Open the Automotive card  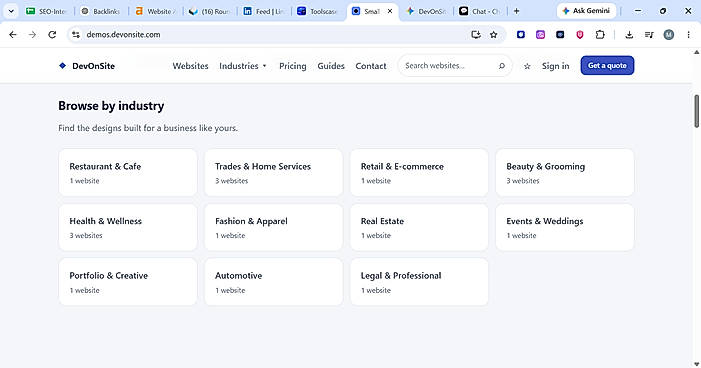click(x=274, y=282)
